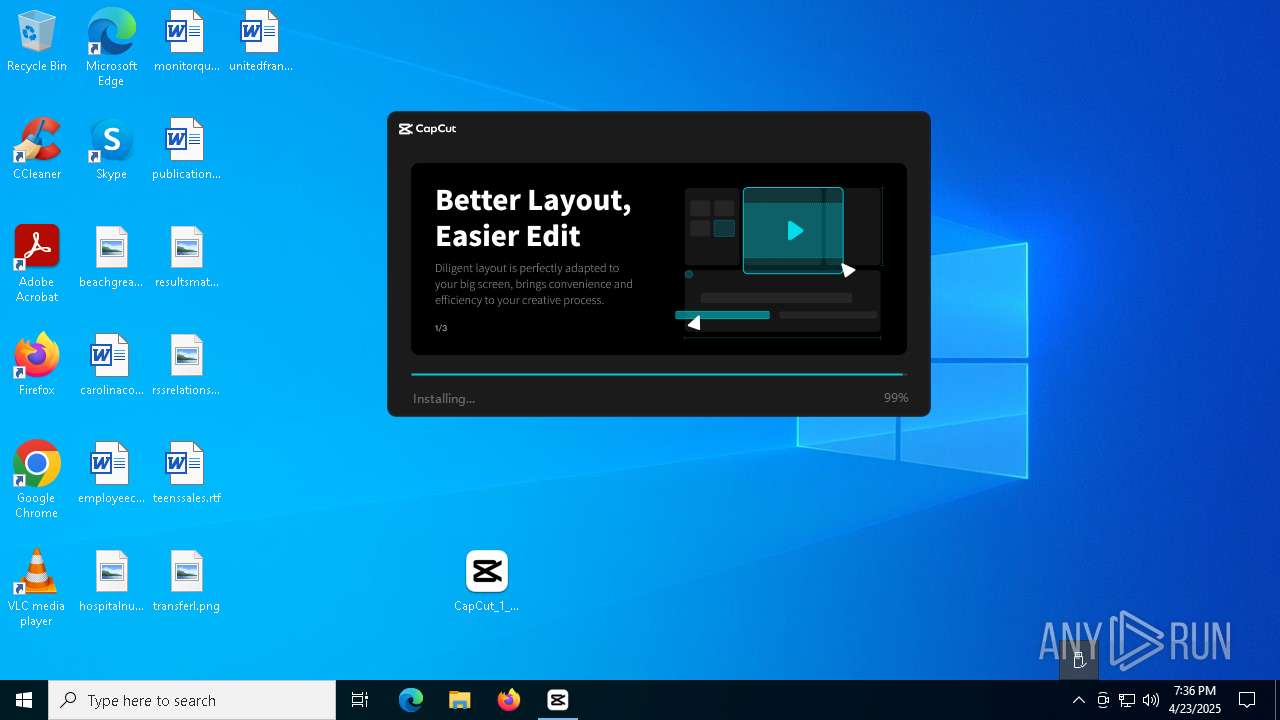This screenshot has width=1280, height=720.
Task: Open File Explorer from the taskbar
Action: [x=460, y=700]
